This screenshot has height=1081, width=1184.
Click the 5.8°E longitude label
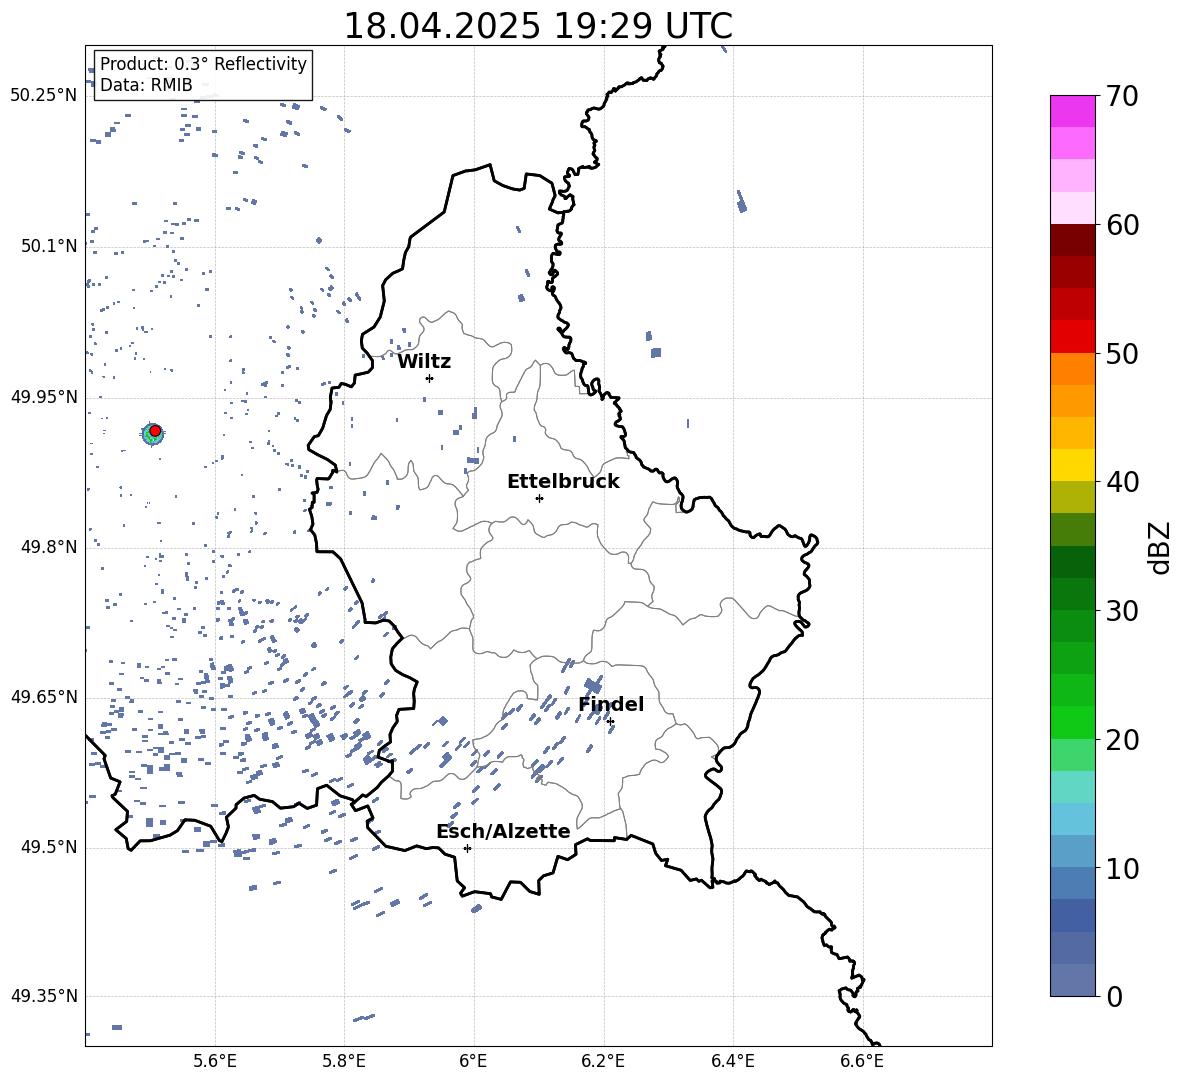coord(344,1061)
